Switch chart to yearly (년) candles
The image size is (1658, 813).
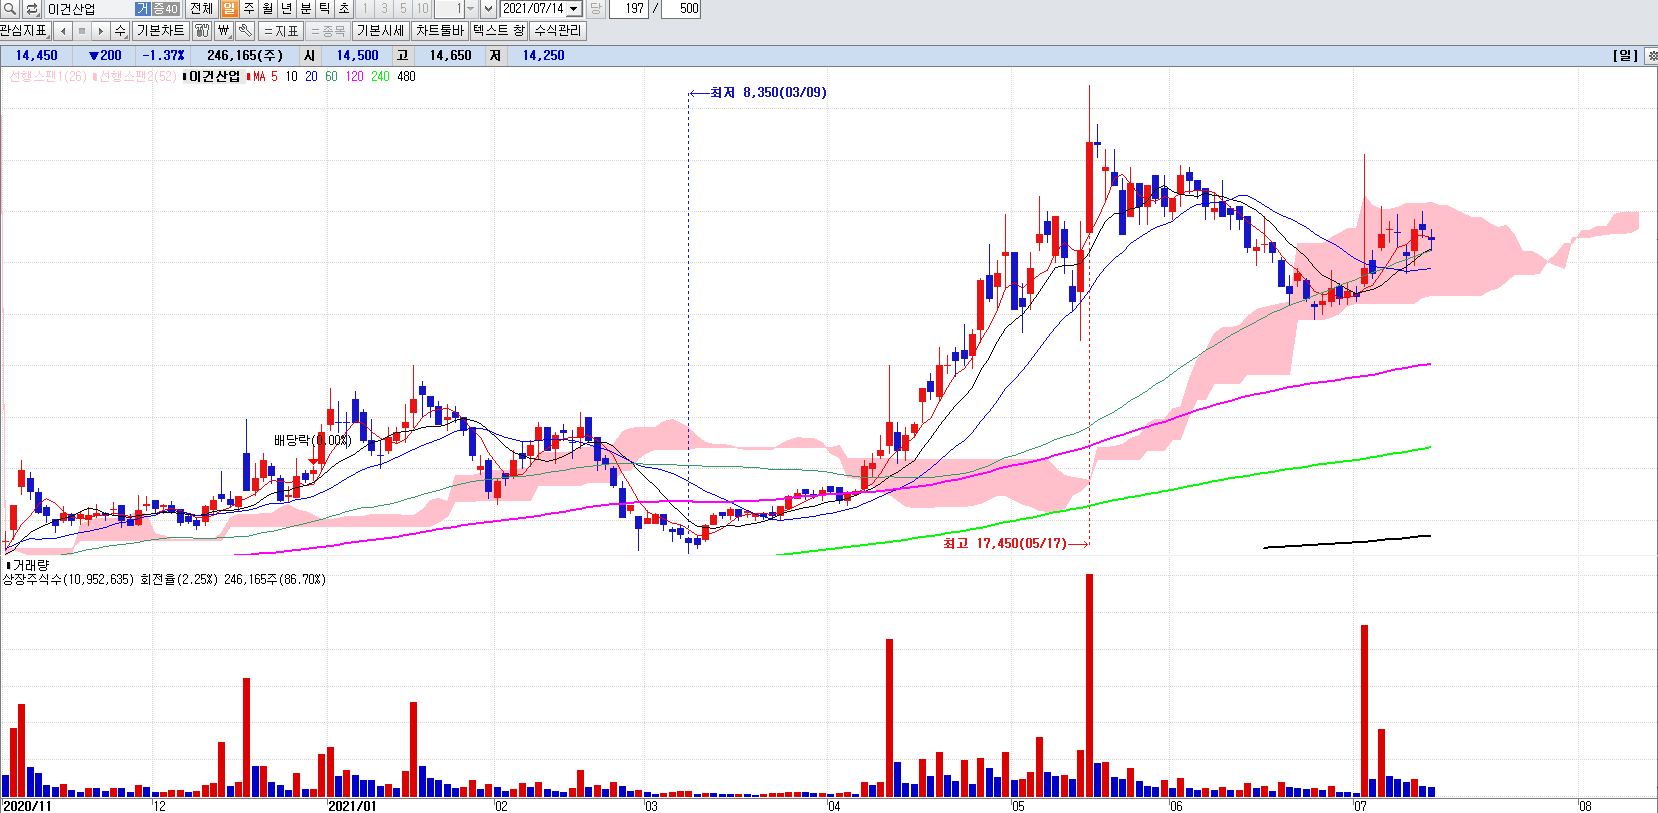(286, 9)
